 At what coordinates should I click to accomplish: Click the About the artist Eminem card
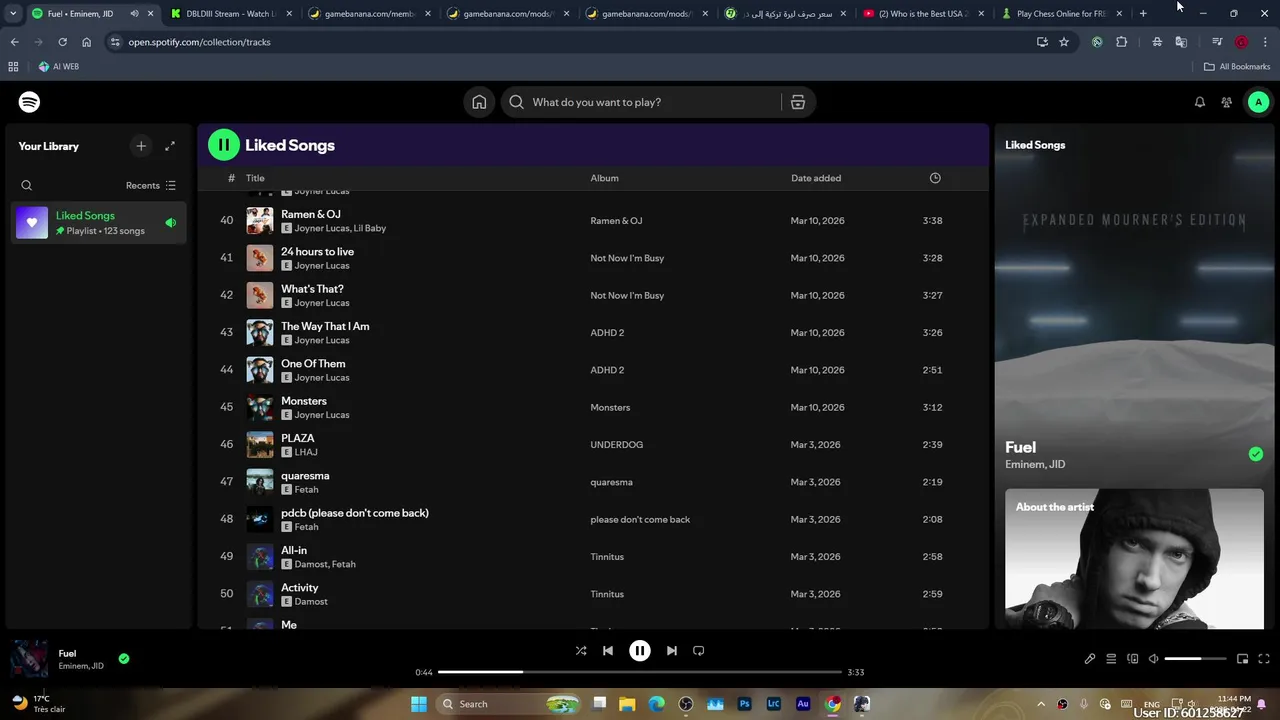click(x=1134, y=558)
